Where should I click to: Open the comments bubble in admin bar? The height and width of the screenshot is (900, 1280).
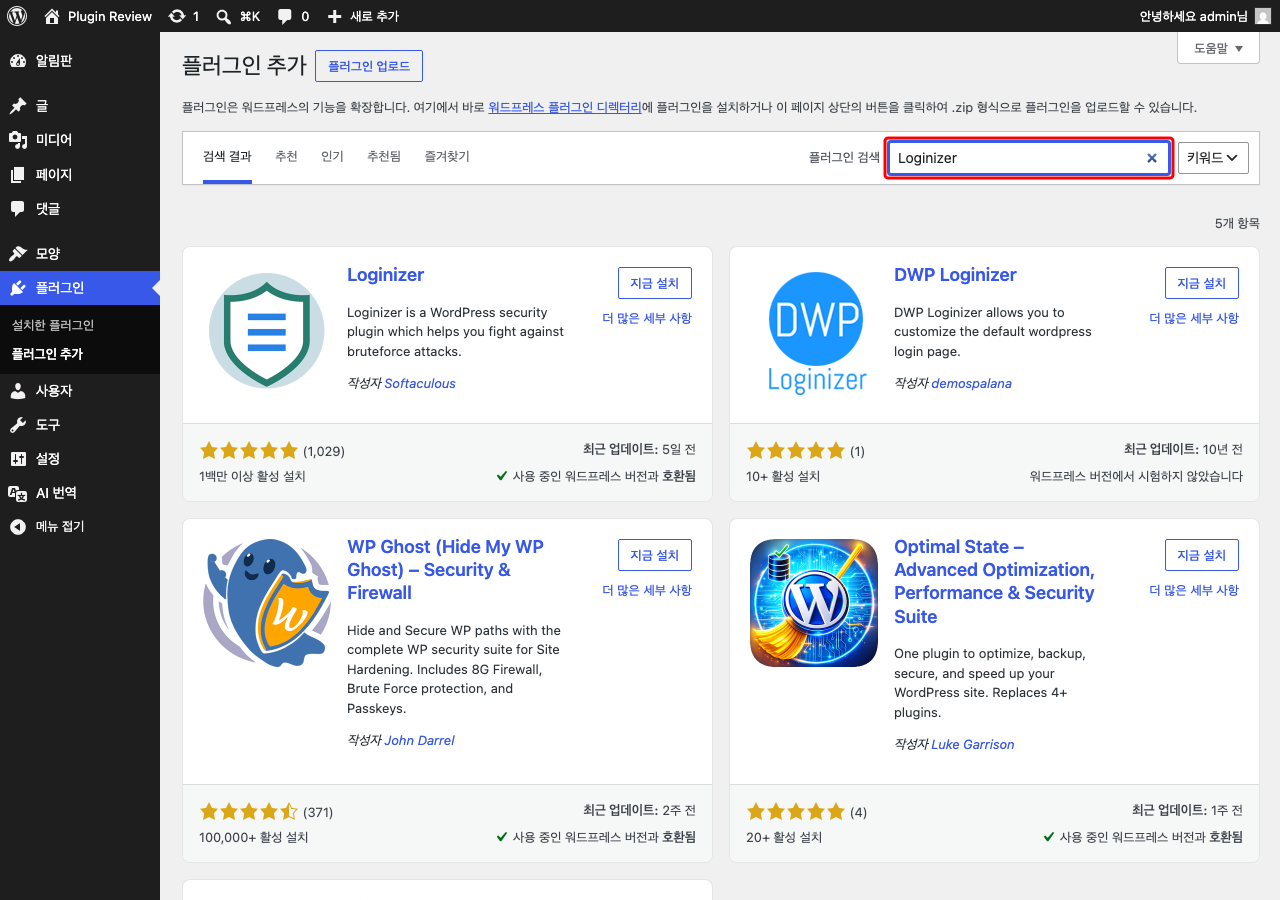click(285, 16)
